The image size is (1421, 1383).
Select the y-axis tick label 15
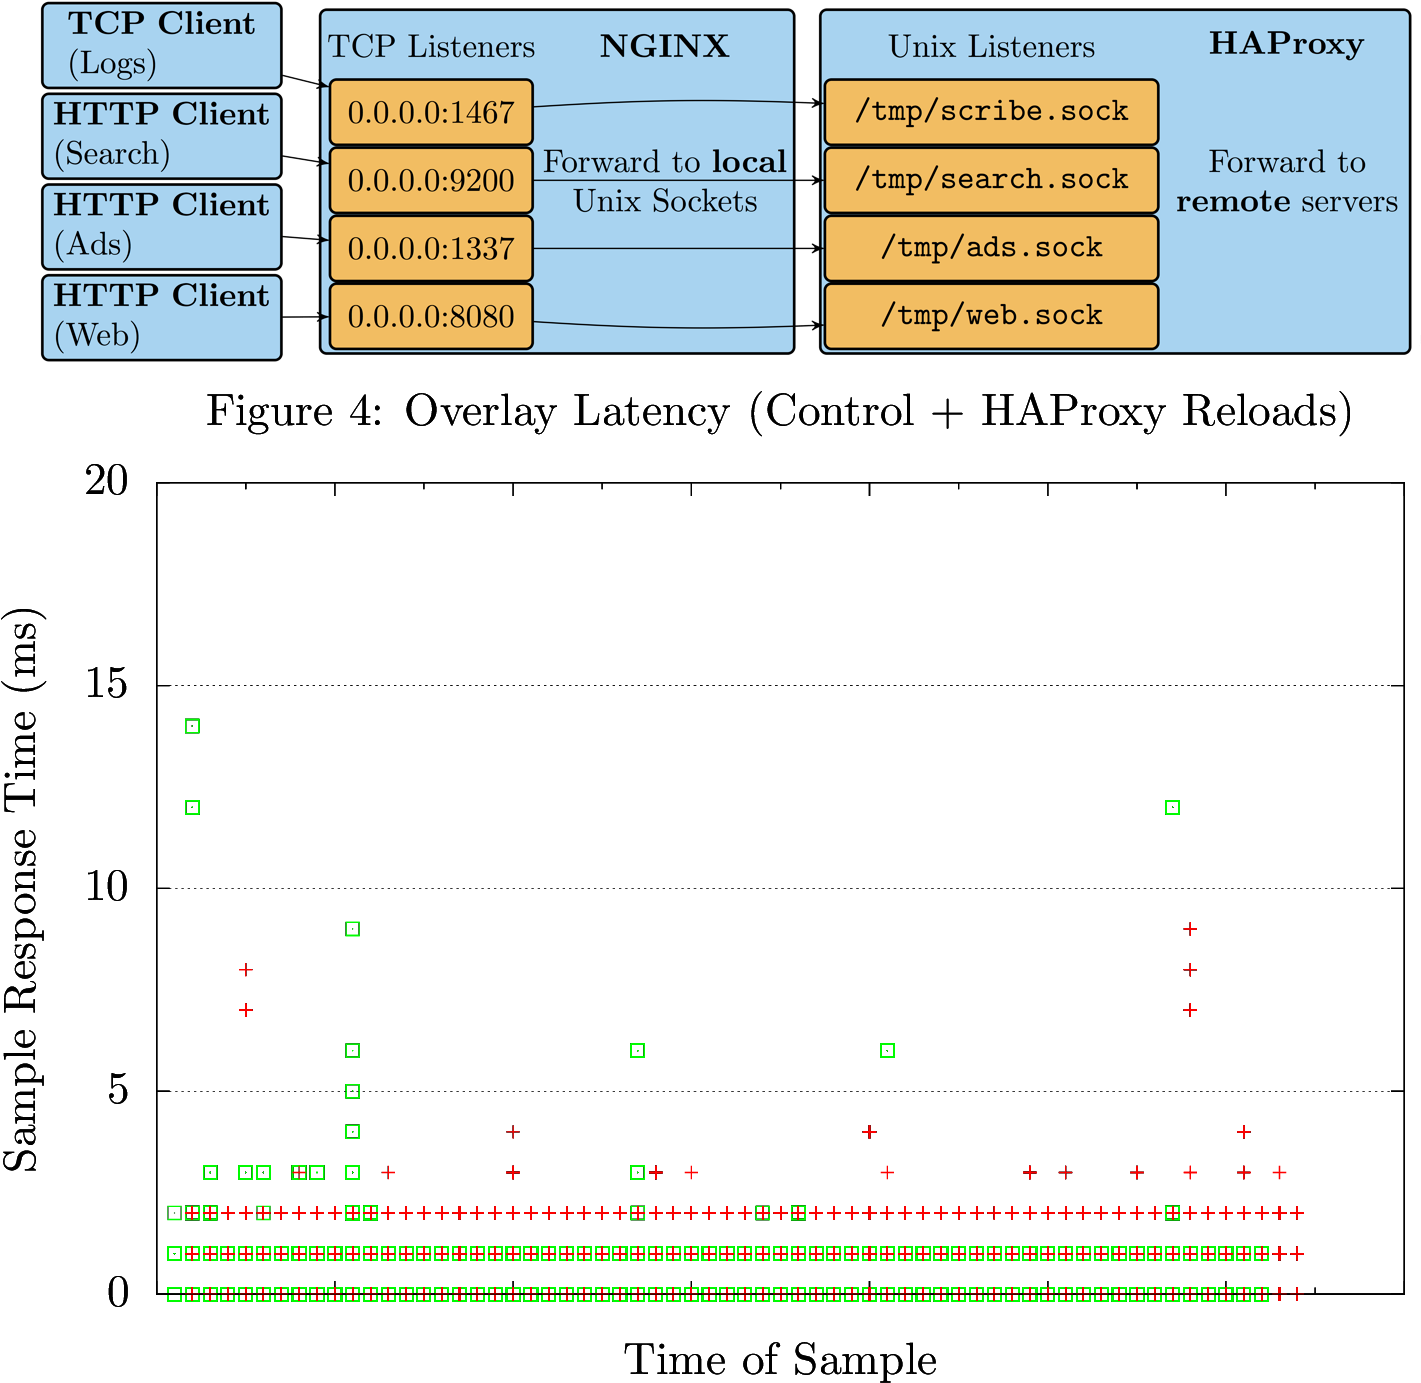point(107,684)
